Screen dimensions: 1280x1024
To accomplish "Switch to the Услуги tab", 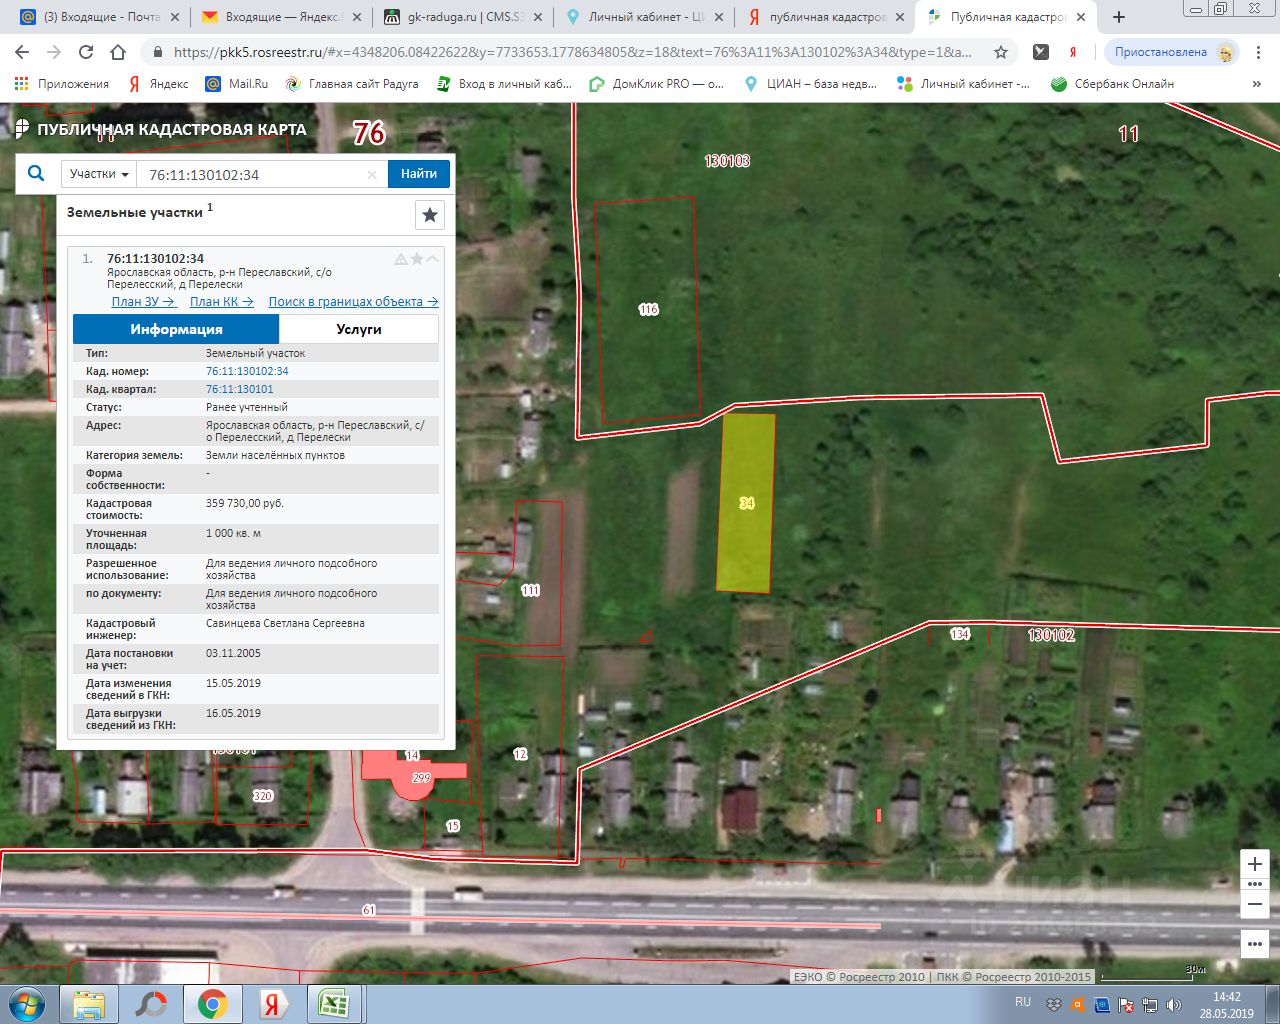I will pos(359,329).
